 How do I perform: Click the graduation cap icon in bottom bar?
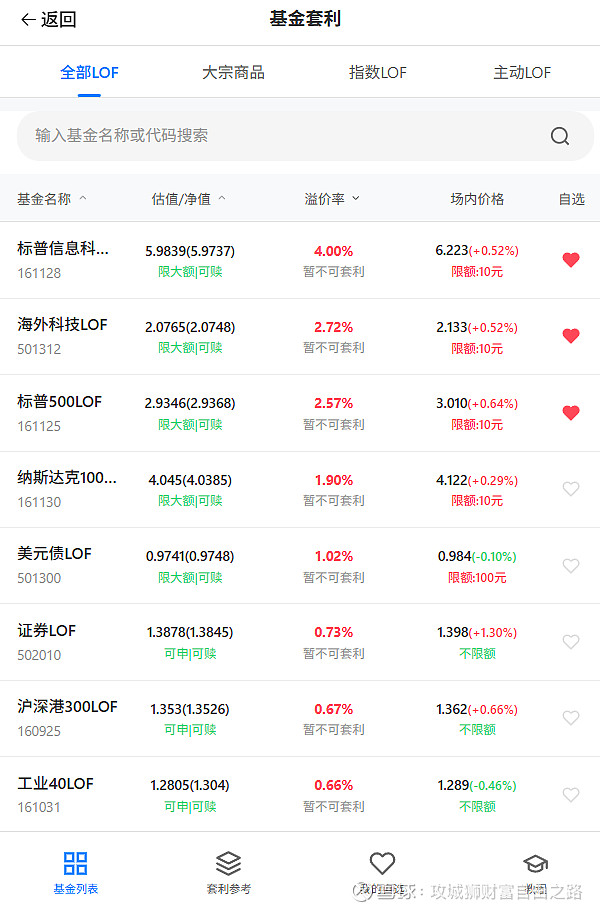coord(535,863)
